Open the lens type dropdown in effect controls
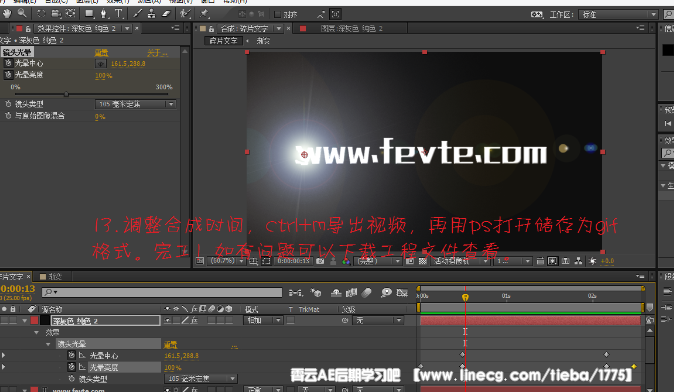The image size is (674, 392). pos(135,104)
